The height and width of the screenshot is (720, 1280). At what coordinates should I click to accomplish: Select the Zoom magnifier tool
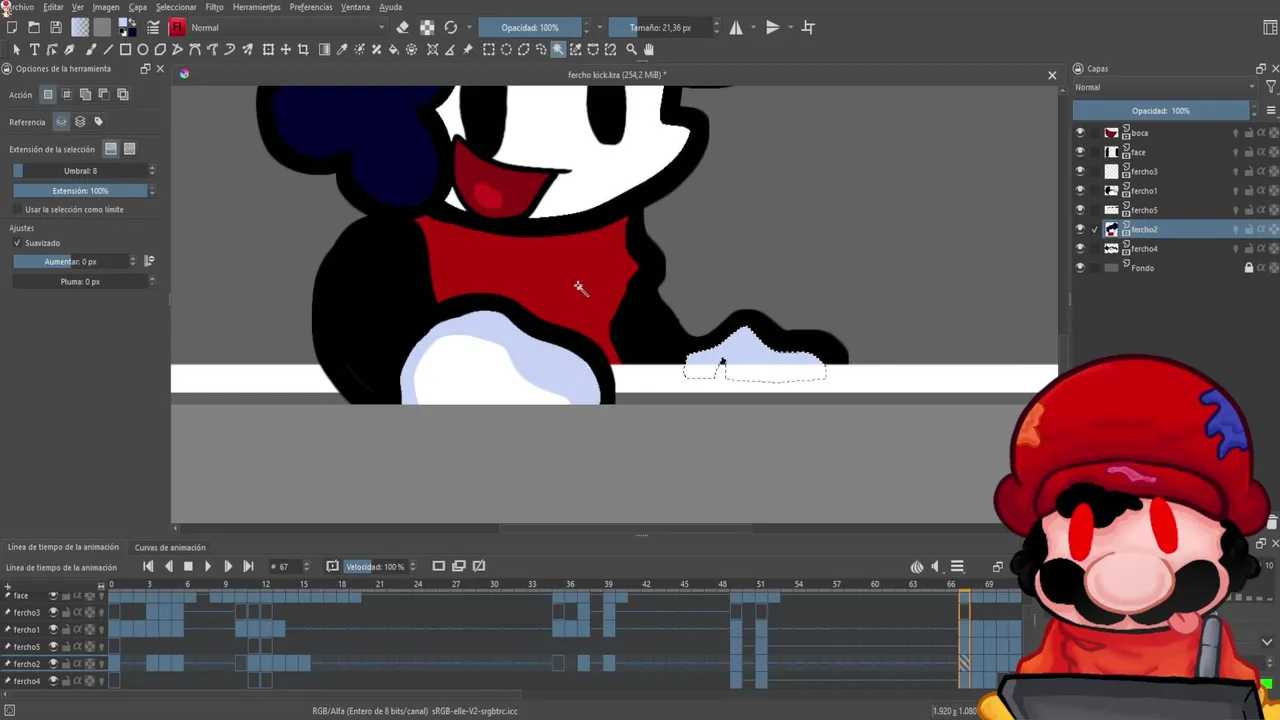coord(631,49)
